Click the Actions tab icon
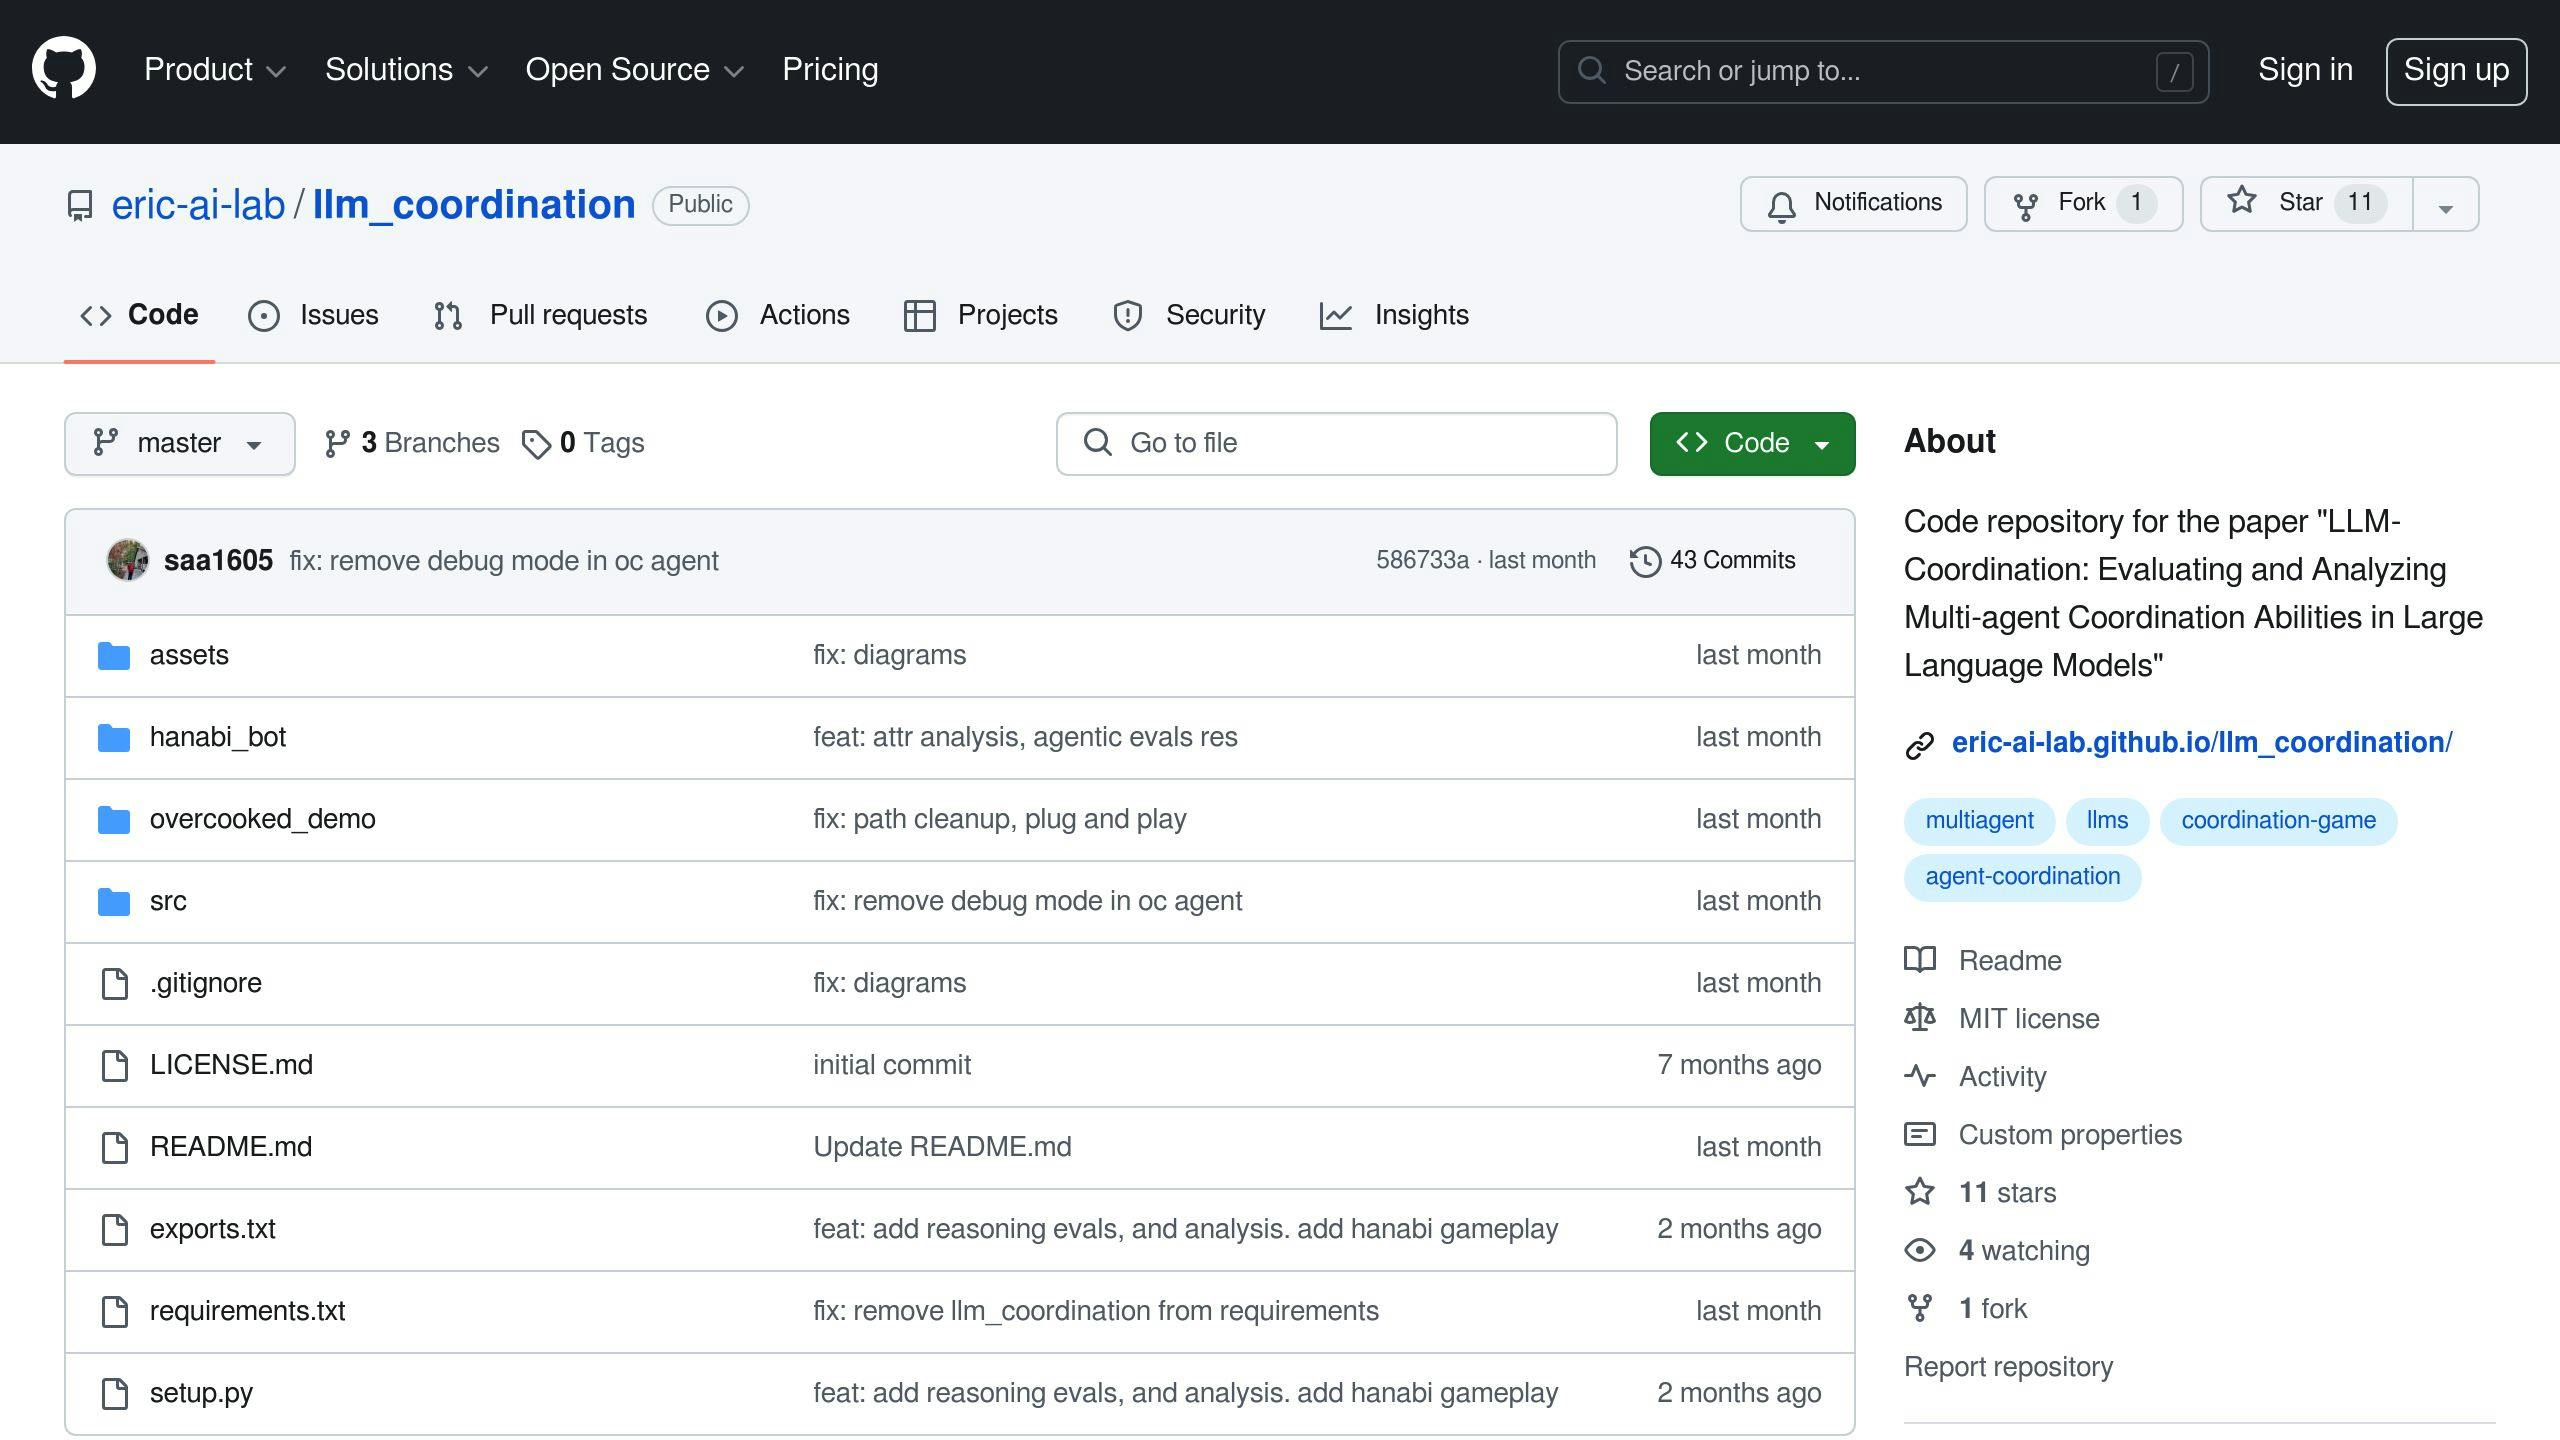 719,316
